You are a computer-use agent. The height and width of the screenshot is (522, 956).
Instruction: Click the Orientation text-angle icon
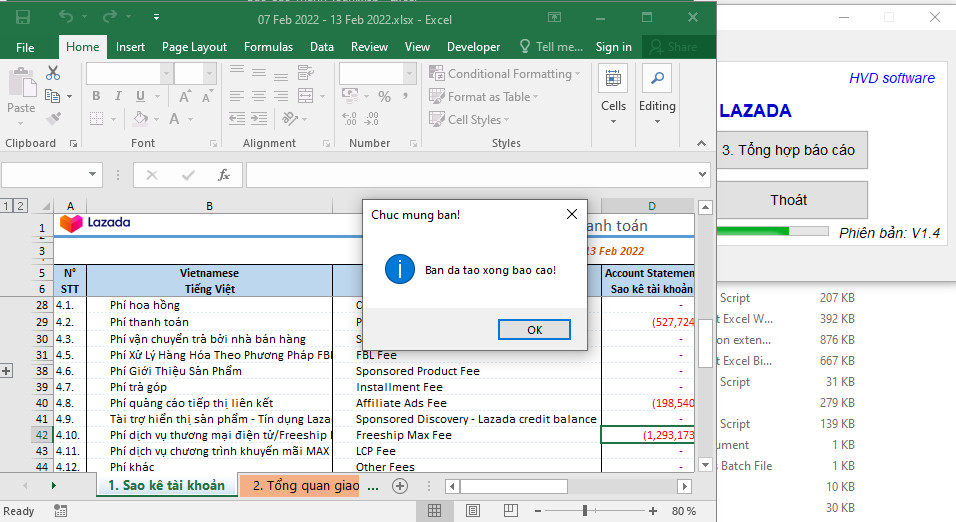(290, 118)
